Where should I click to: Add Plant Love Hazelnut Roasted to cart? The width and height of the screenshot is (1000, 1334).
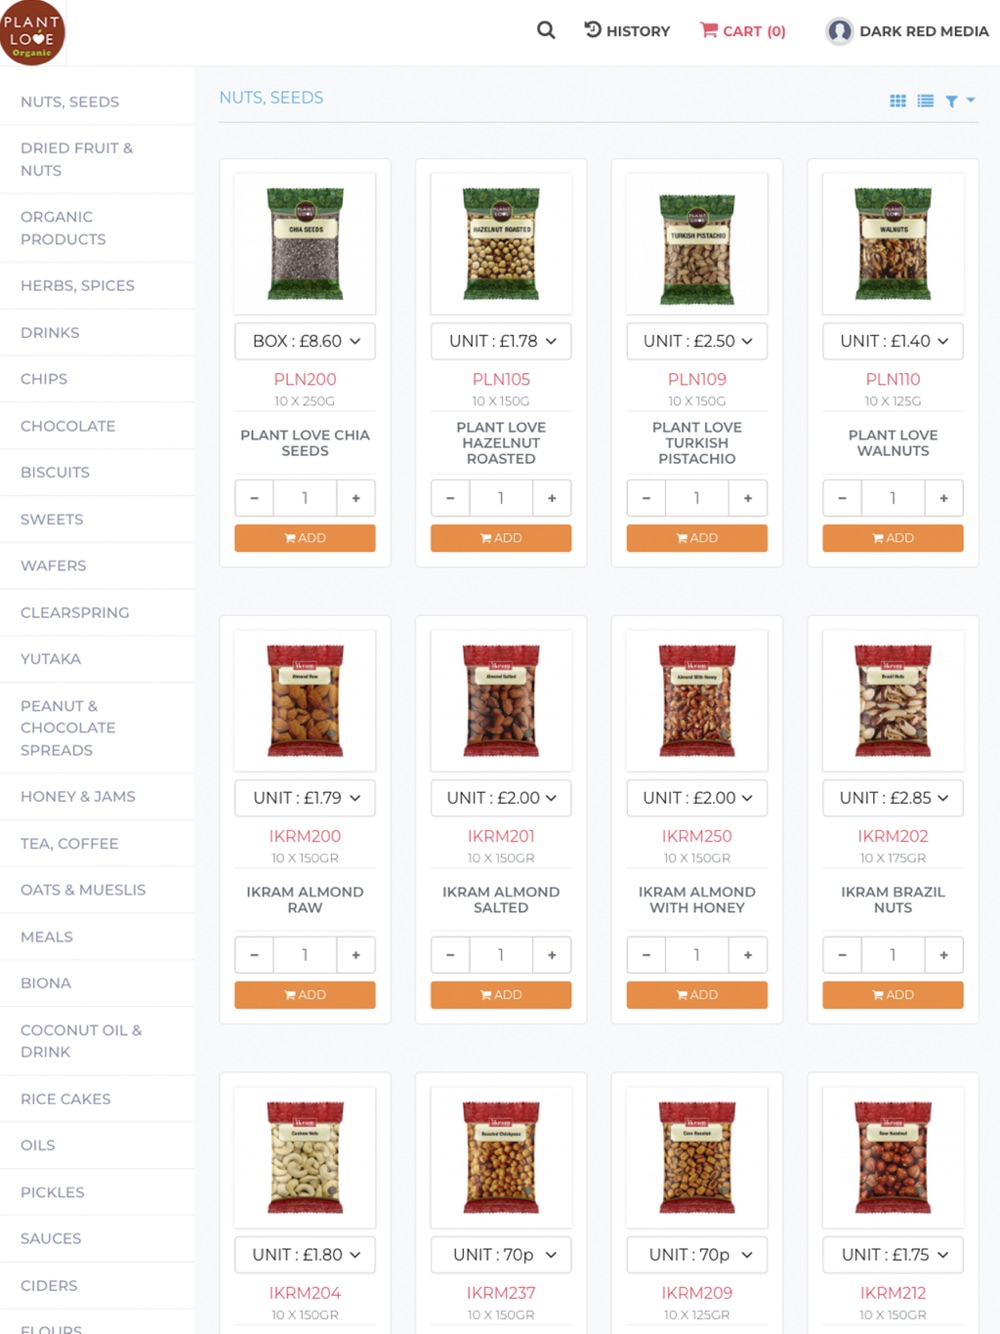[x=501, y=538]
